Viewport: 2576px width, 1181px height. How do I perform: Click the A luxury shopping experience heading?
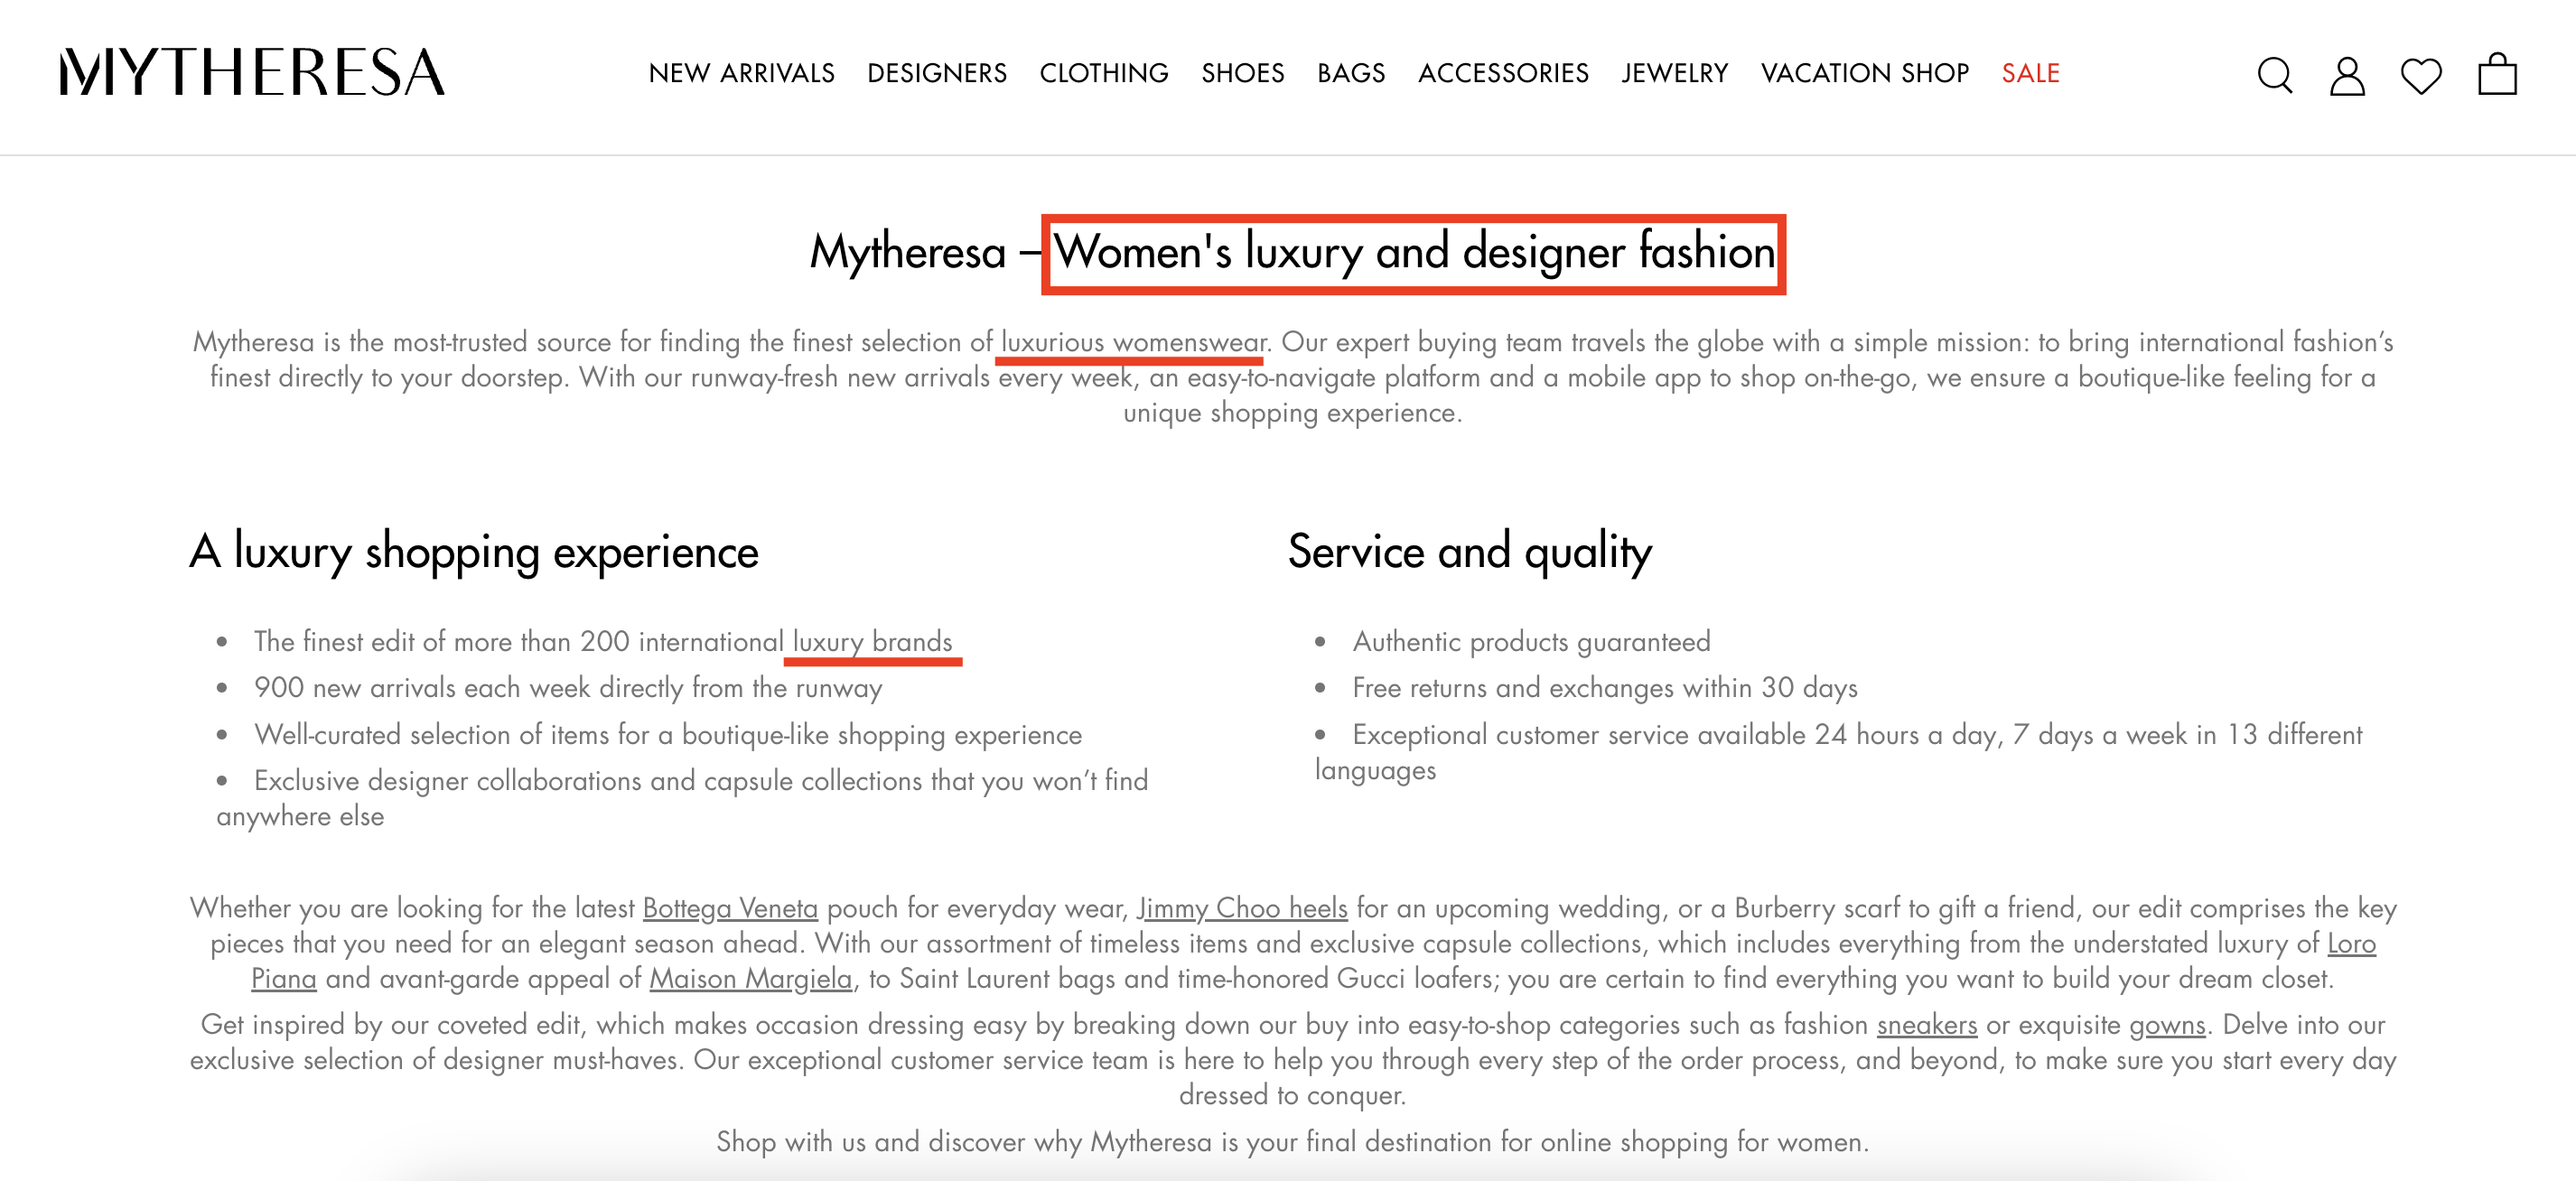[474, 552]
